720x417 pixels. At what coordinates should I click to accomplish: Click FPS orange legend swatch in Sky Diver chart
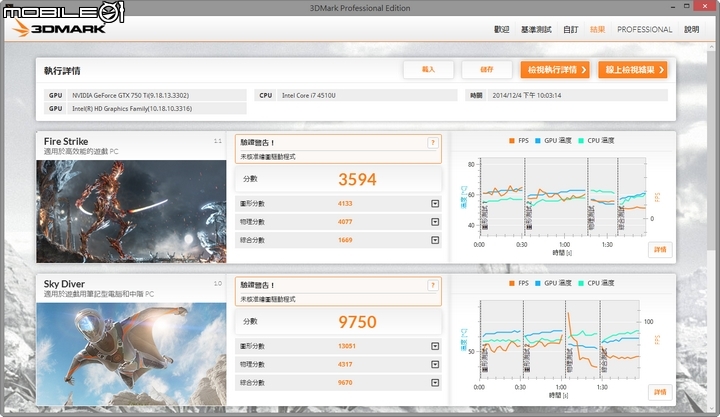[512, 283]
